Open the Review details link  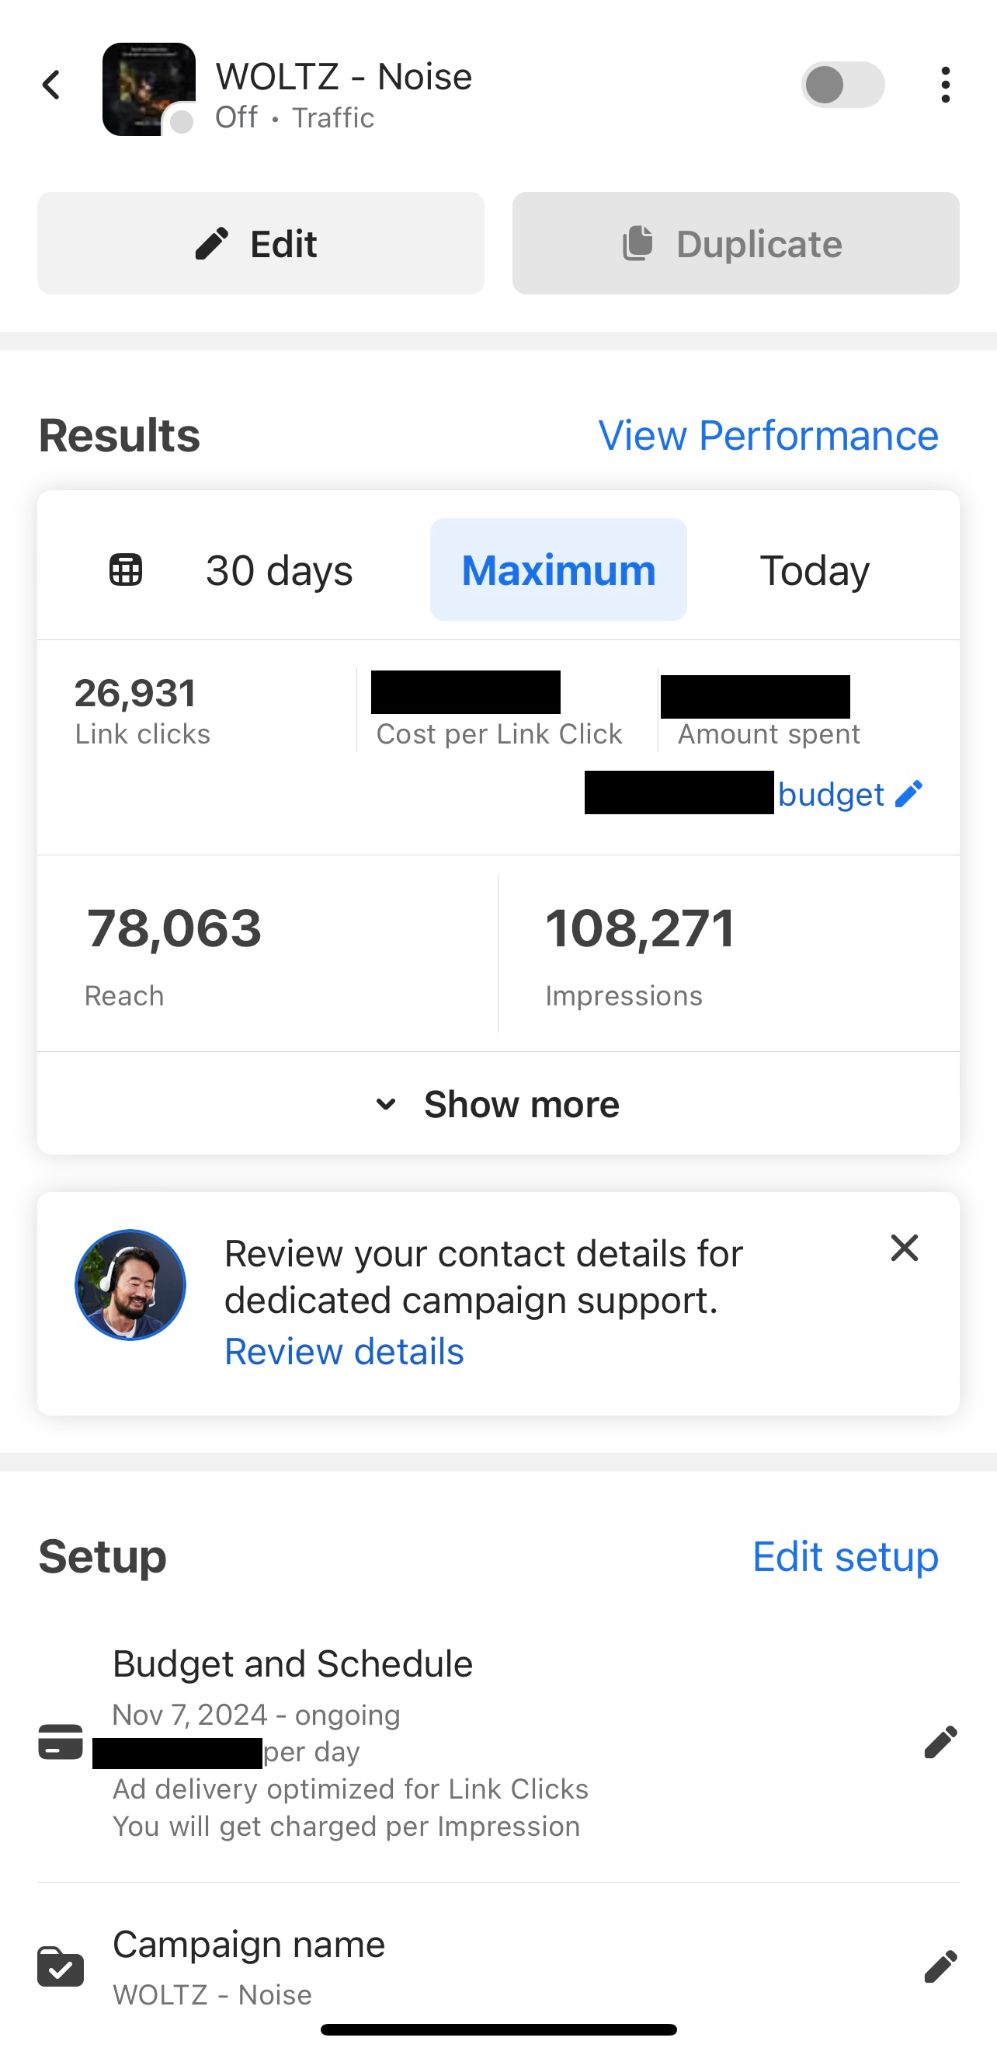click(344, 1352)
